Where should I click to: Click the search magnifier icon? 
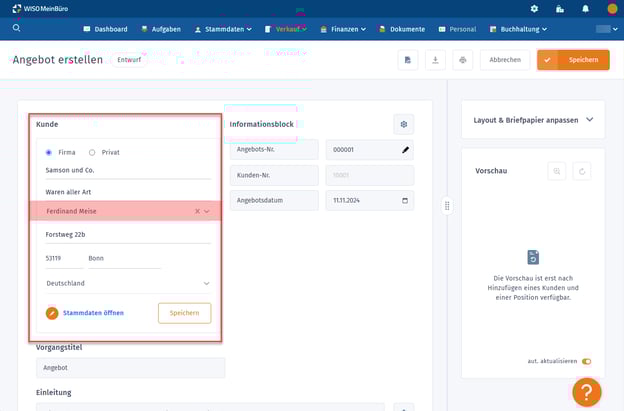pyautogui.click(x=17, y=29)
